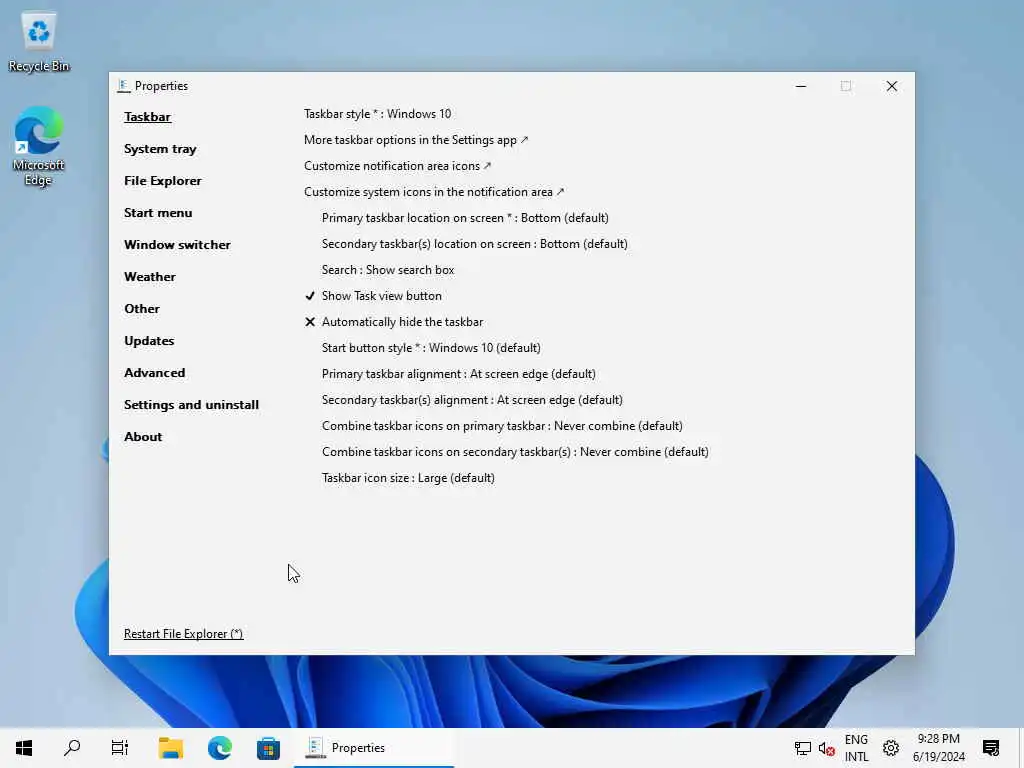Viewport: 1024px width, 768px height.
Task: Change Secondary taskbar(s) alignment option
Action: pyautogui.click(x=472, y=400)
